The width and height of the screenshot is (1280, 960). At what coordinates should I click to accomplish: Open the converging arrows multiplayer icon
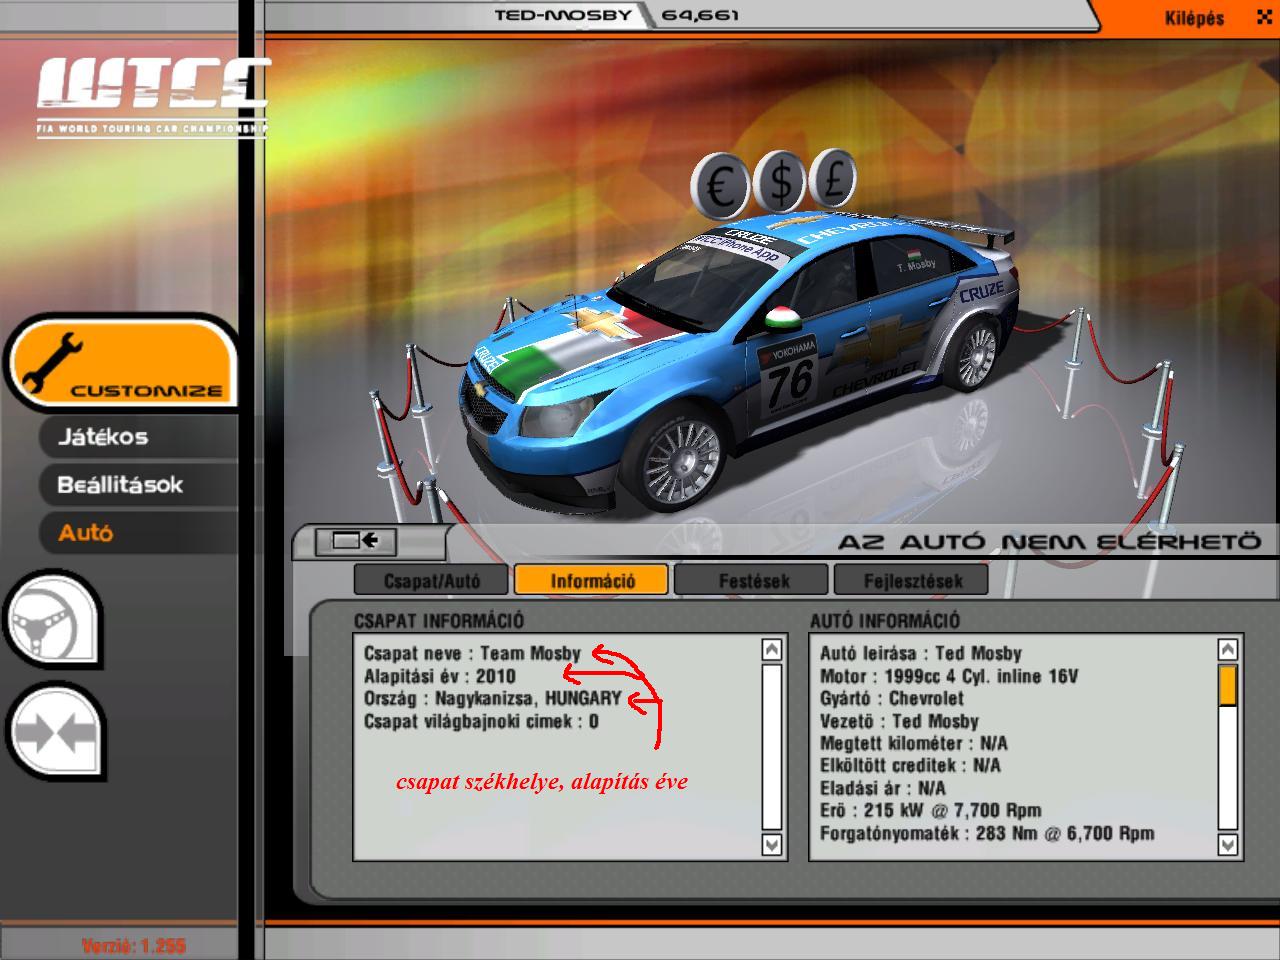pyautogui.click(x=55, y=732)
